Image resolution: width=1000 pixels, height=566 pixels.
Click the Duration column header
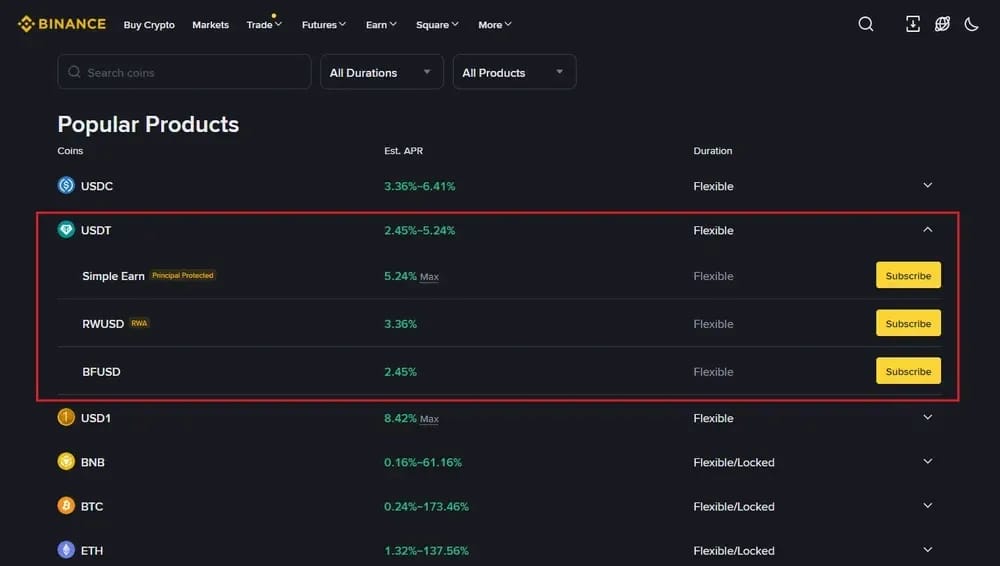point(712,151)
